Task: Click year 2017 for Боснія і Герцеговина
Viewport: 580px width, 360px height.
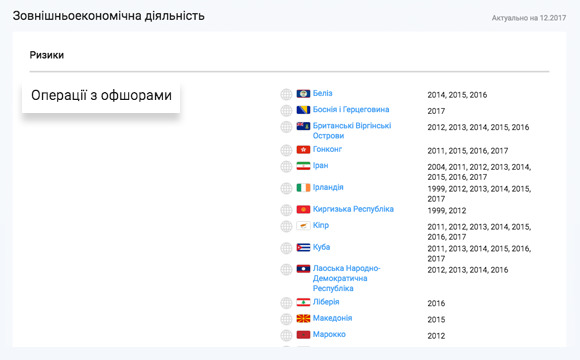Action: coord(436,111)
